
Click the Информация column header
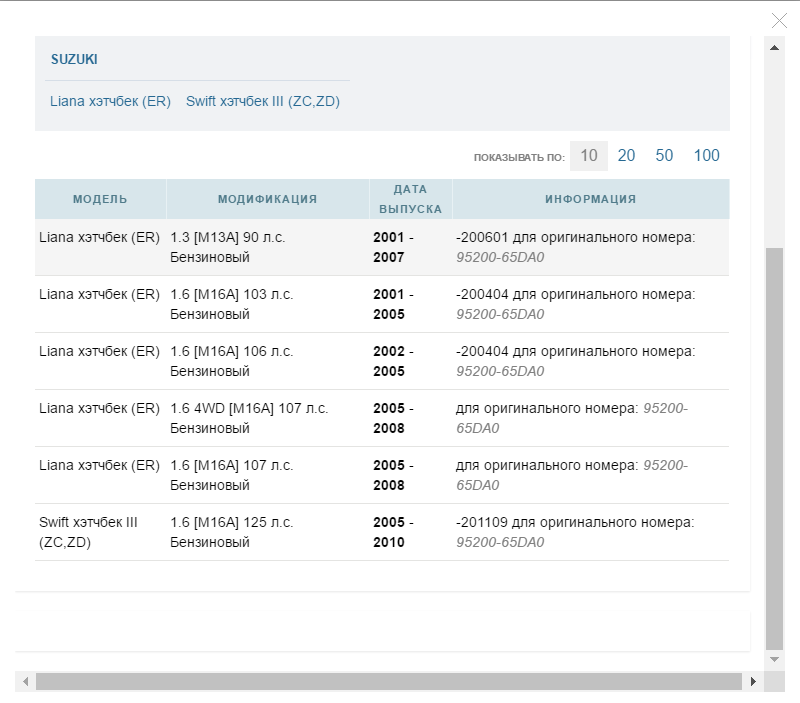pos(590,199)
